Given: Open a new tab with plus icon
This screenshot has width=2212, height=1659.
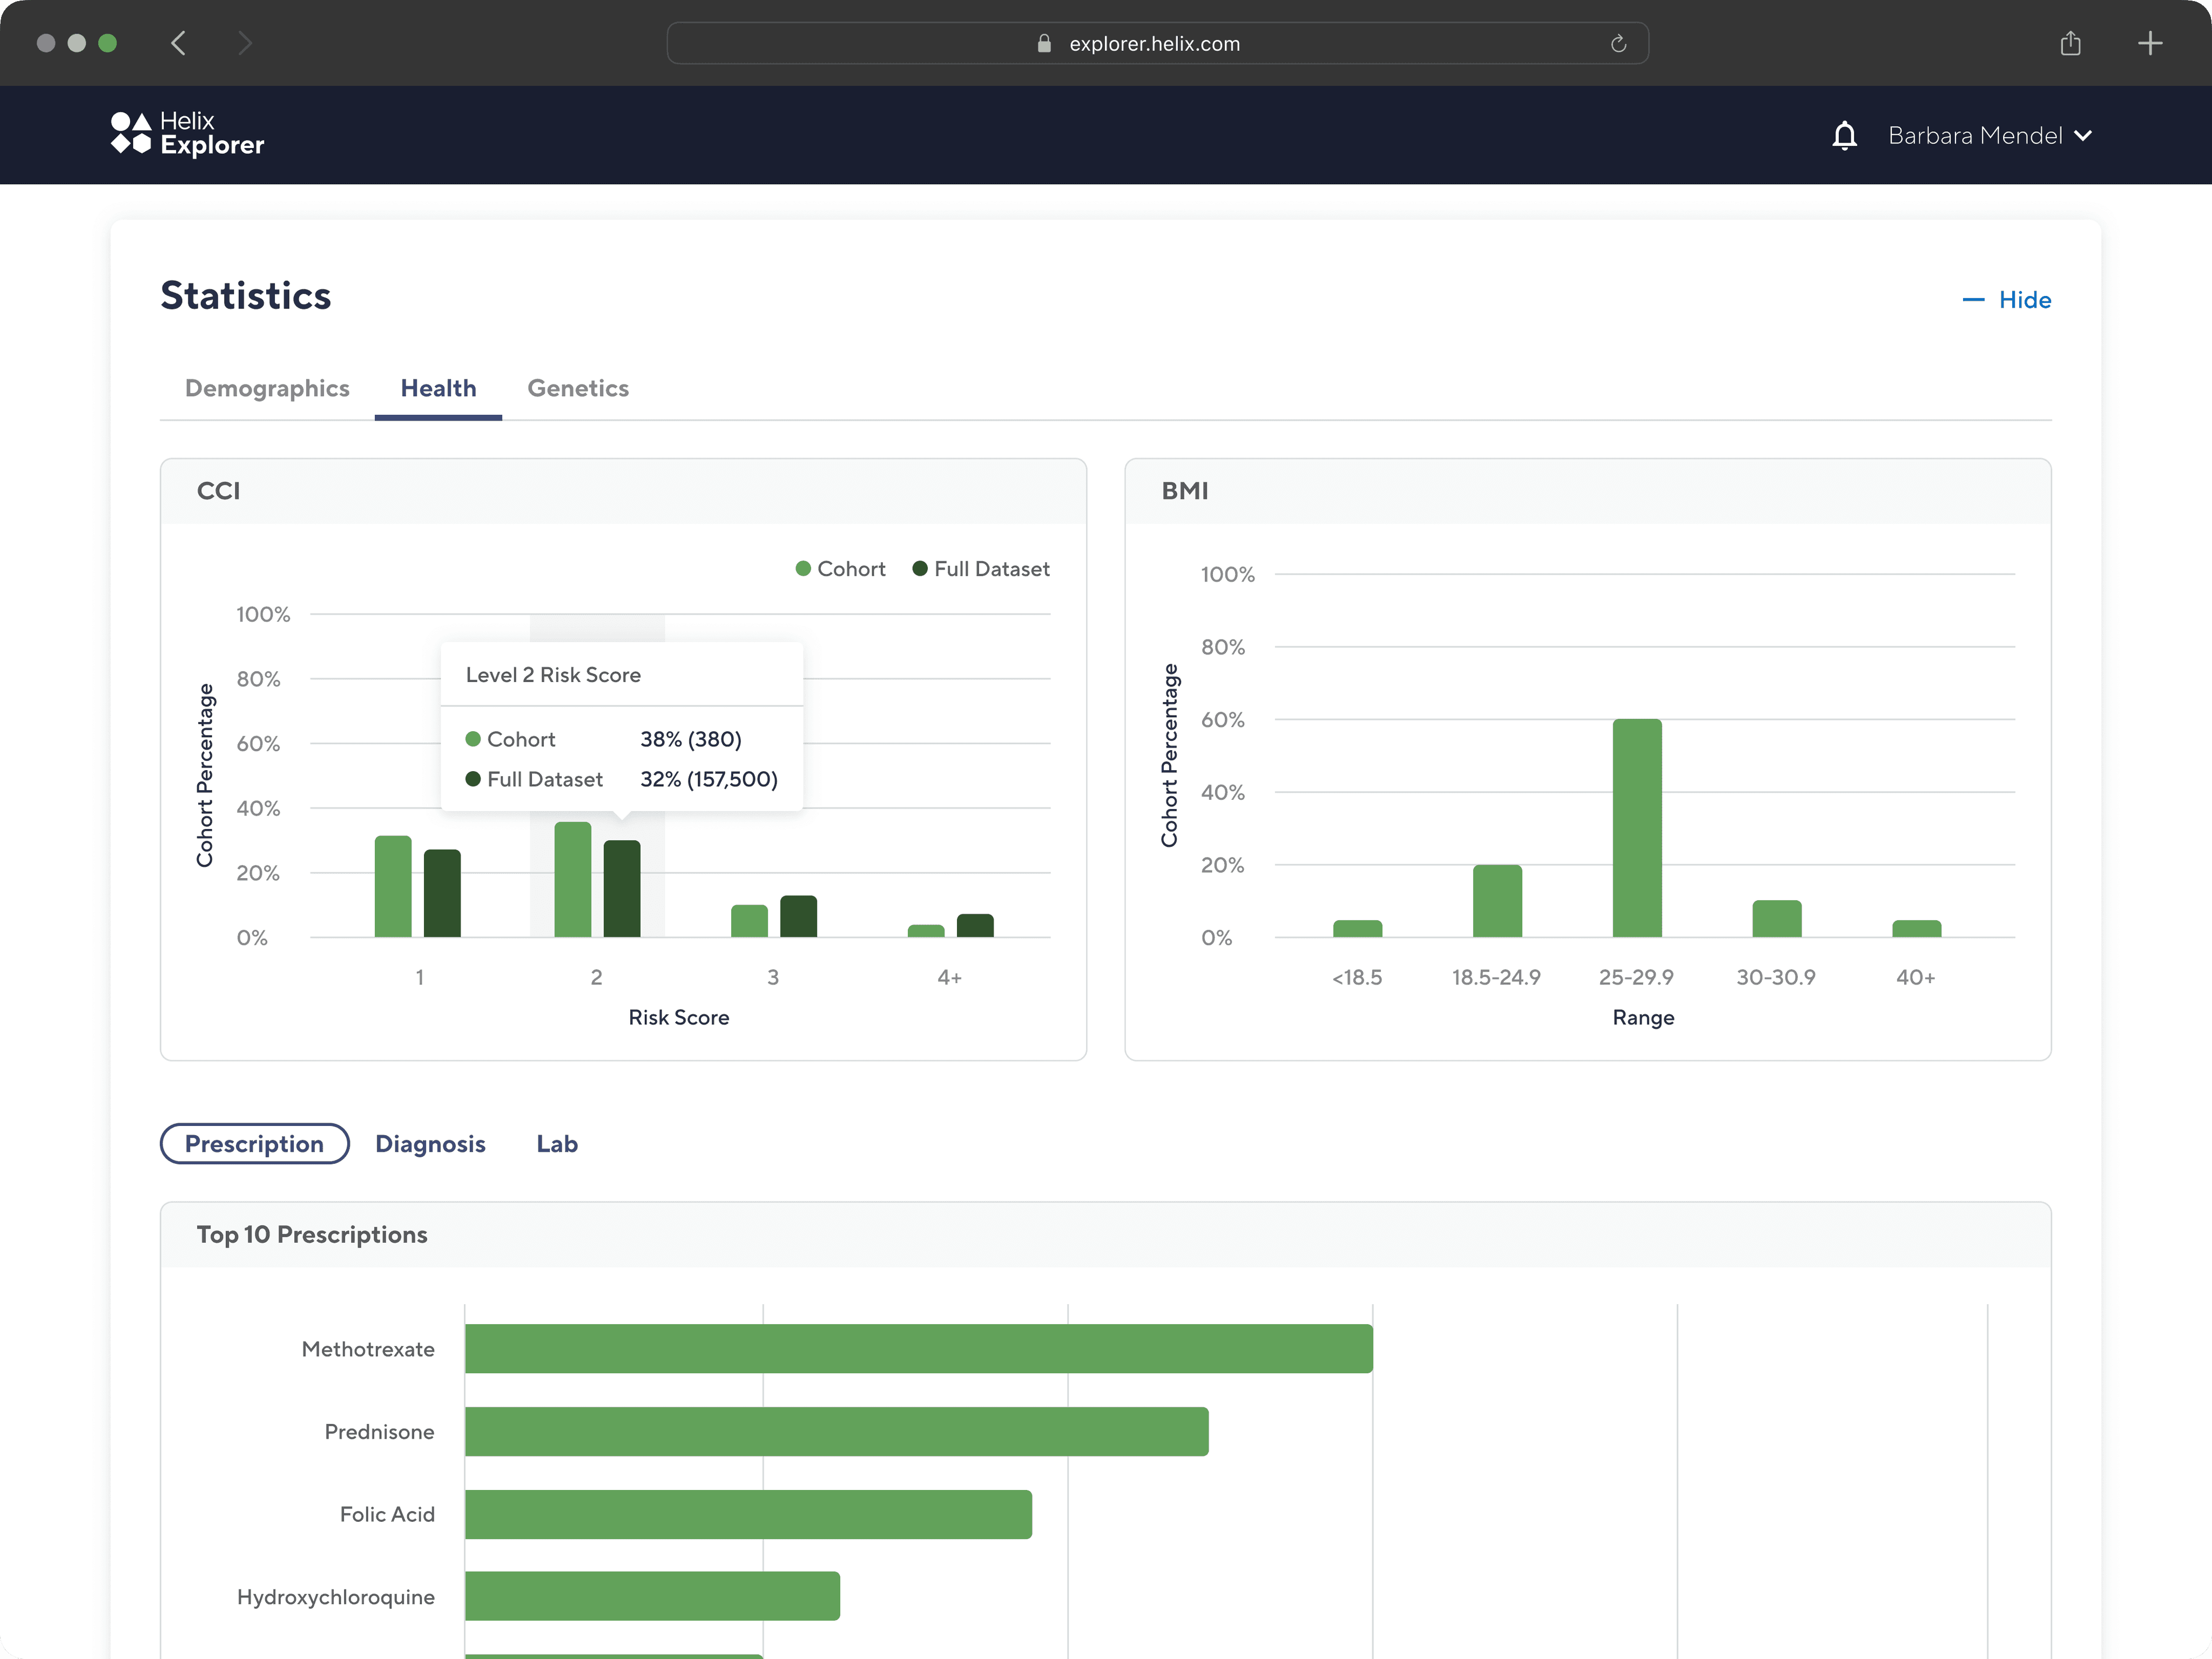Looking at the screenshot, I should tap(2150, 43).
